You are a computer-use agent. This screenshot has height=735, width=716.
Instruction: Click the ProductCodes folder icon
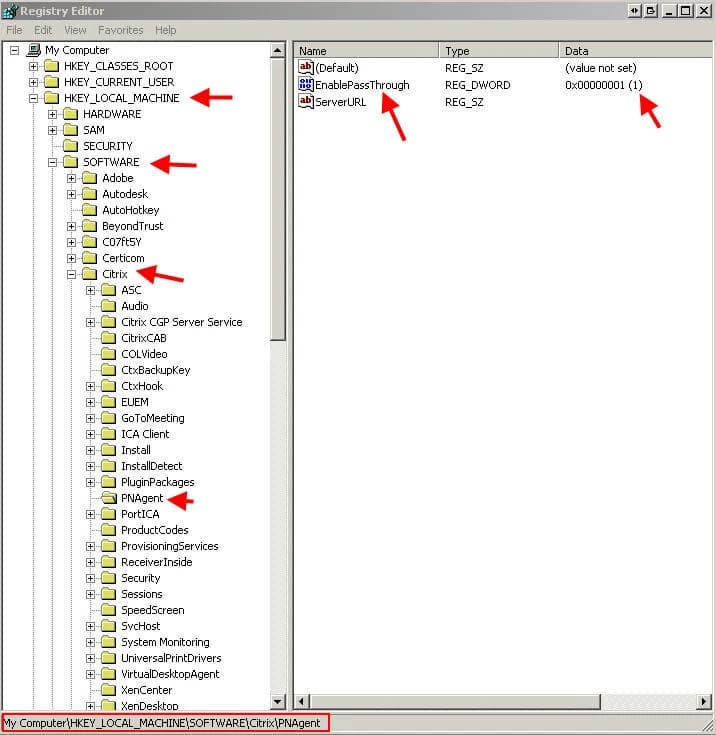(x=109, y=530)
